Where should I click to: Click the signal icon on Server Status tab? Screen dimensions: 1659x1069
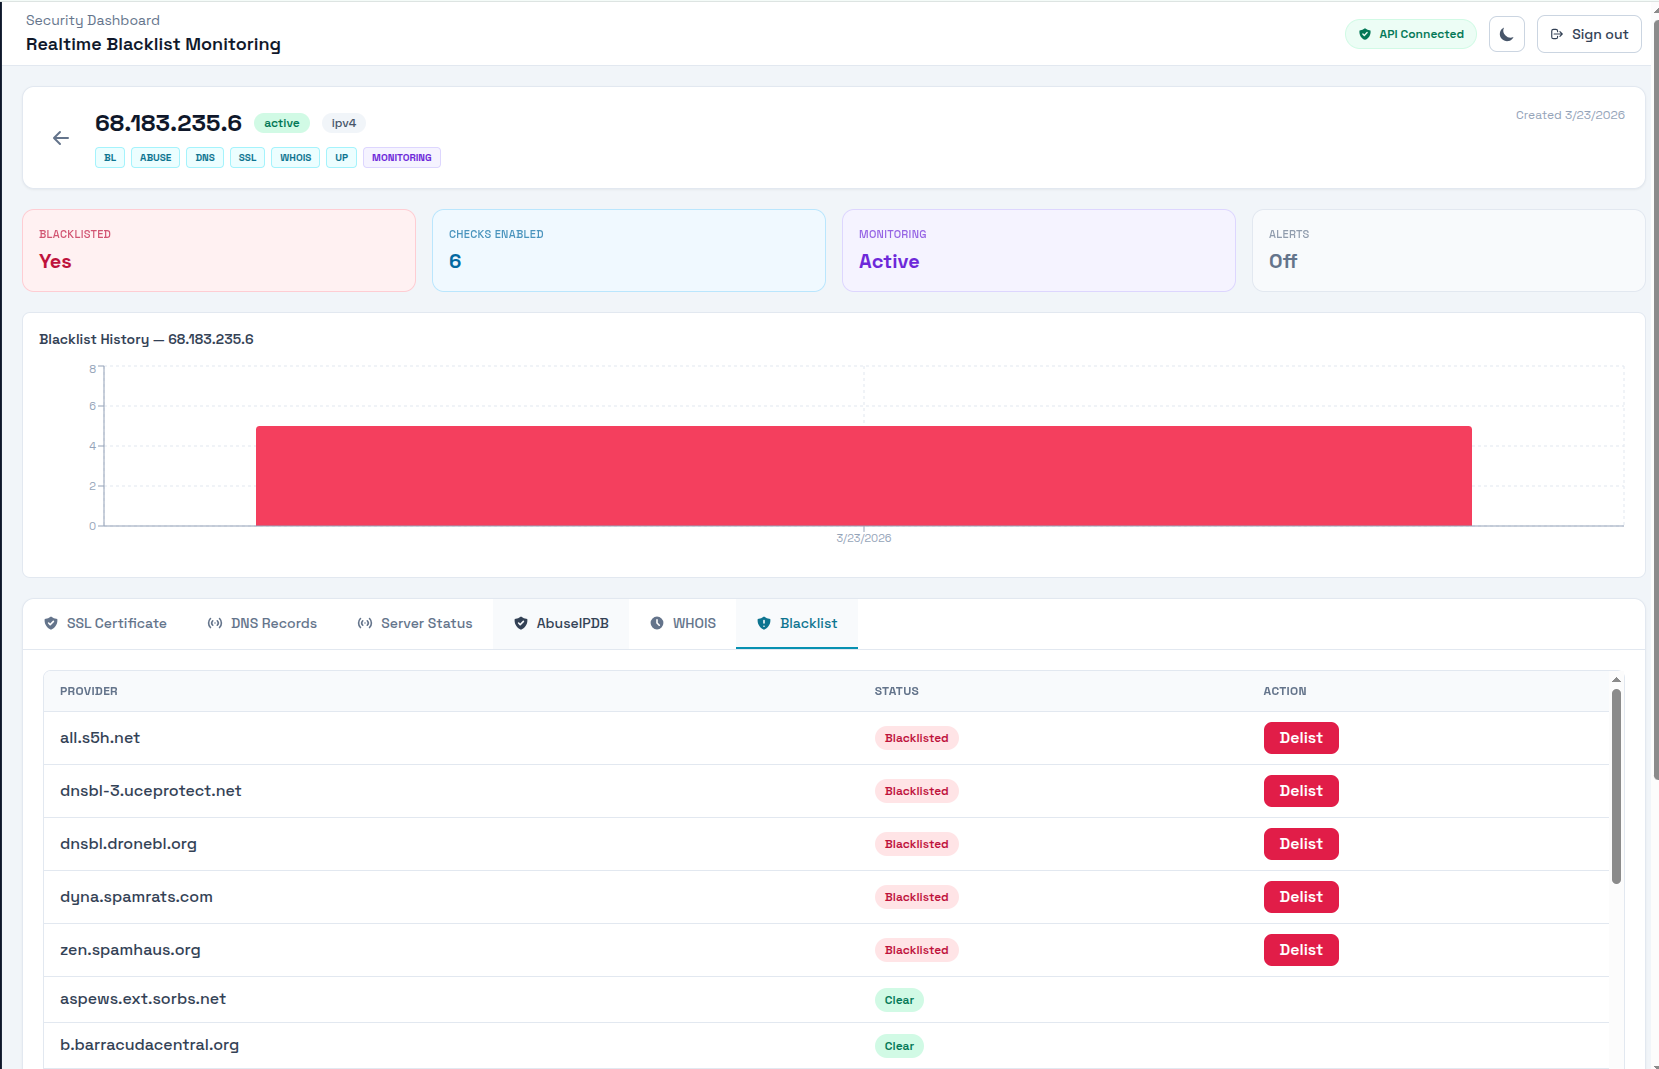[x=365, y=623]
